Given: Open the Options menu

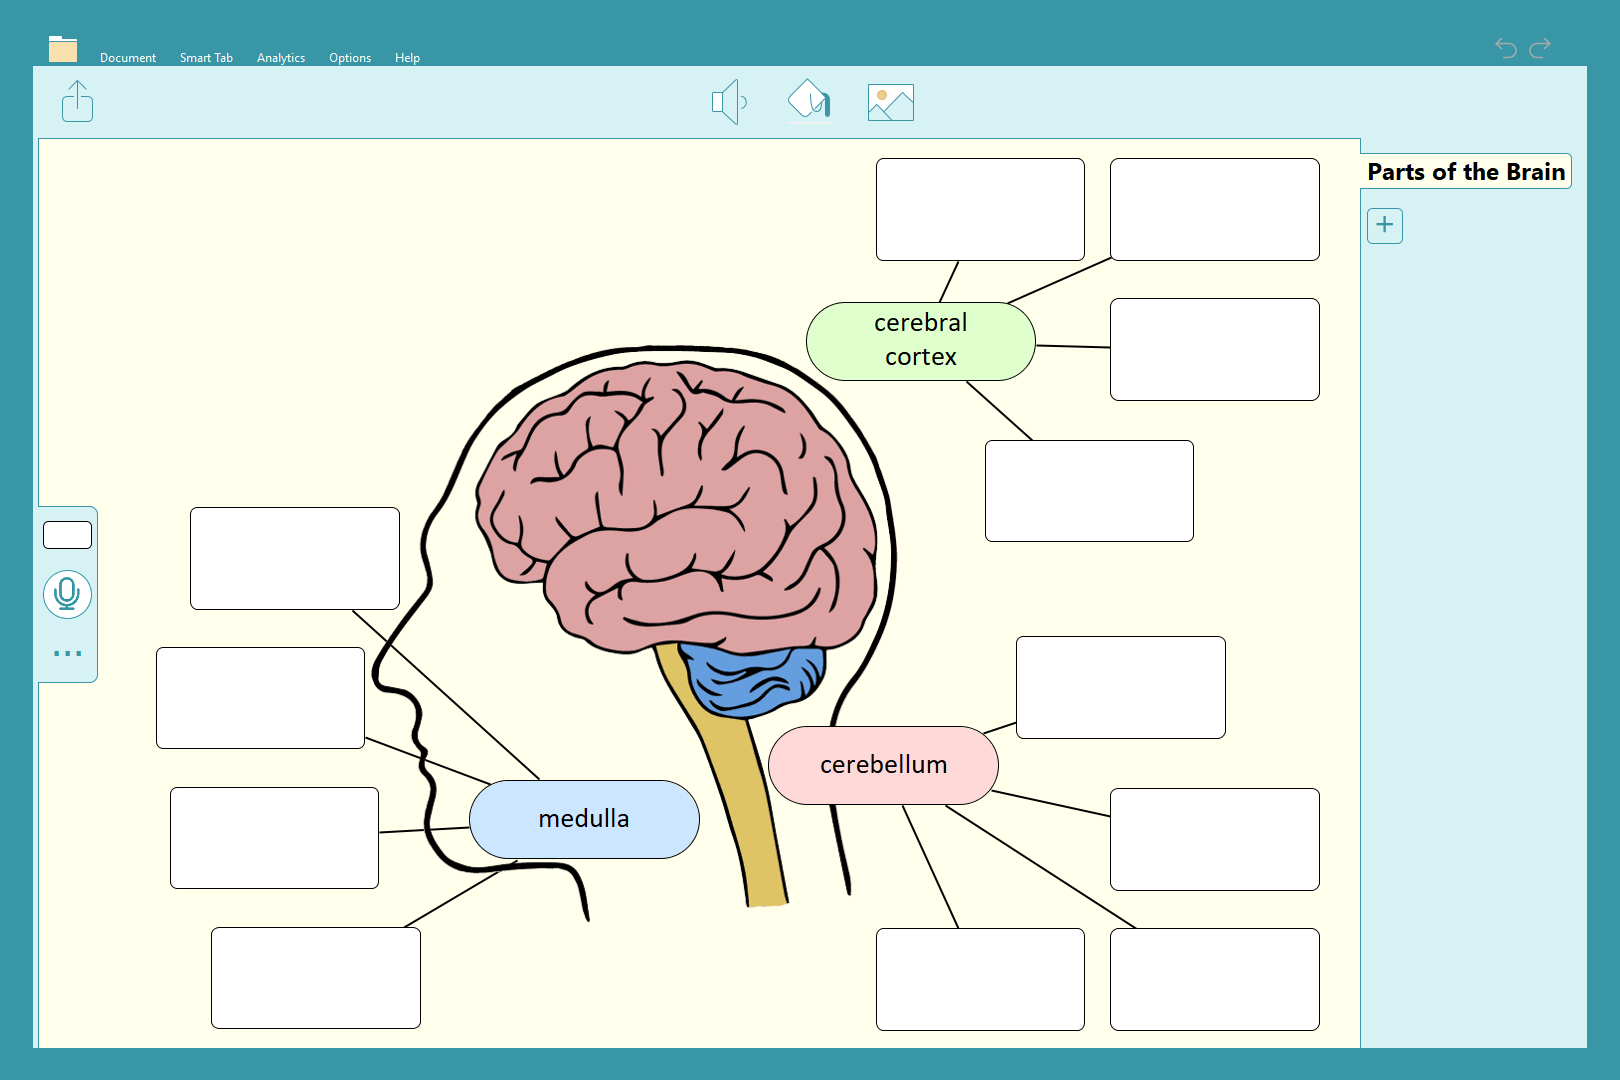Looking at the screenshot, I should coord(350,58).
